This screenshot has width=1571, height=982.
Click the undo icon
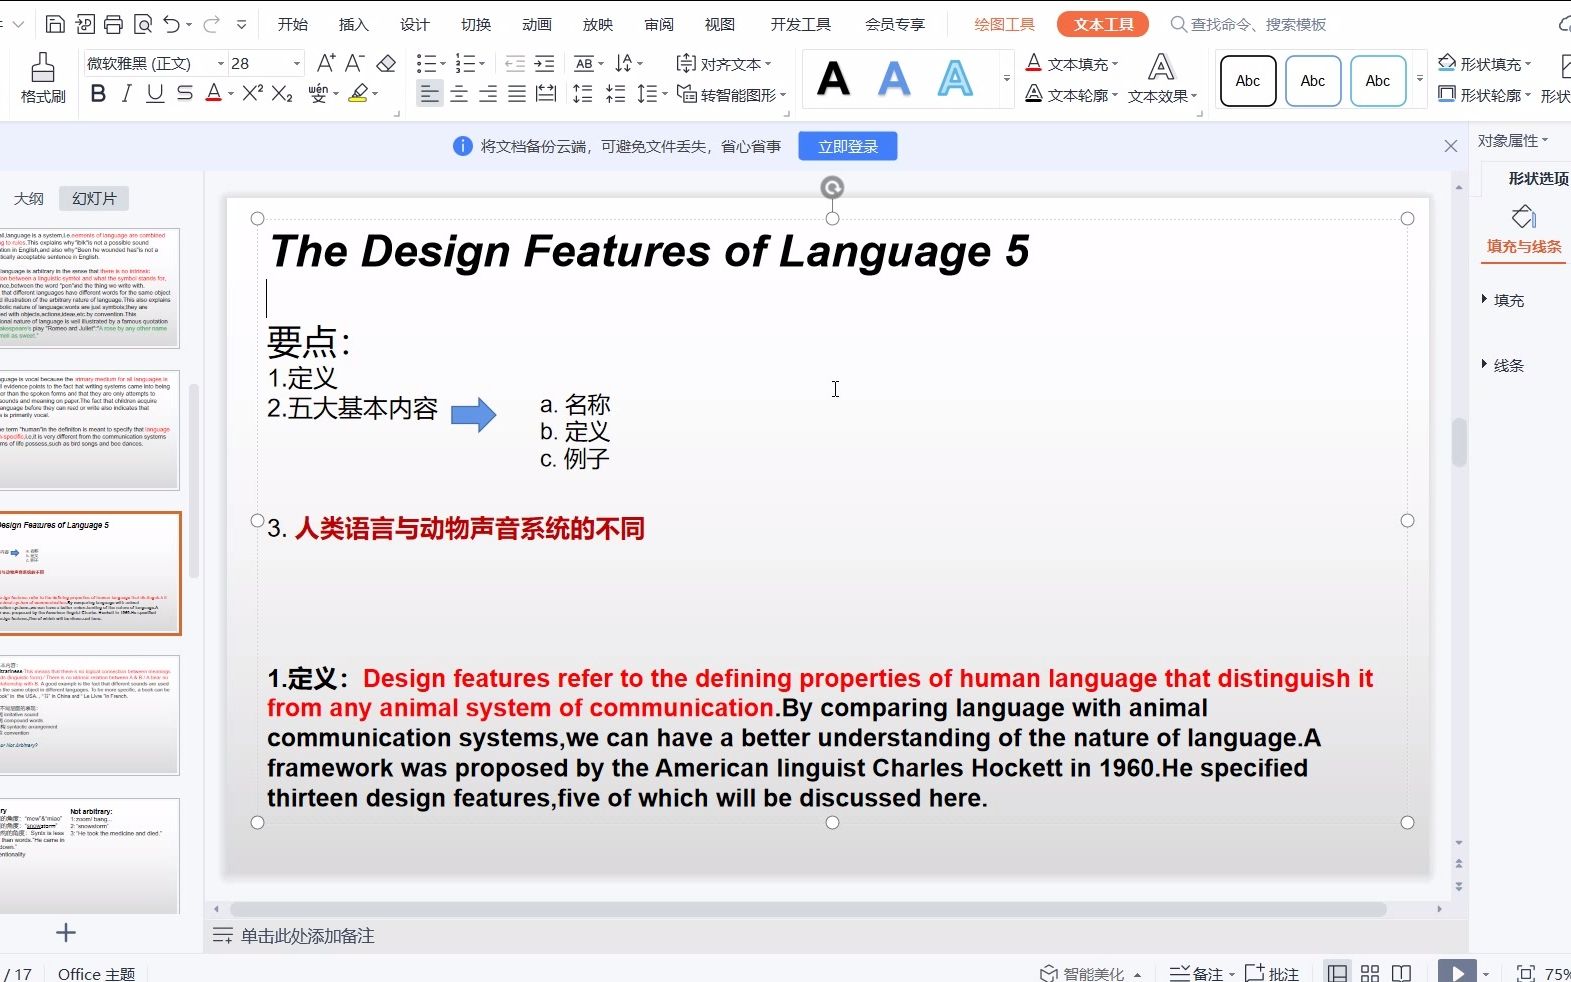172,24
